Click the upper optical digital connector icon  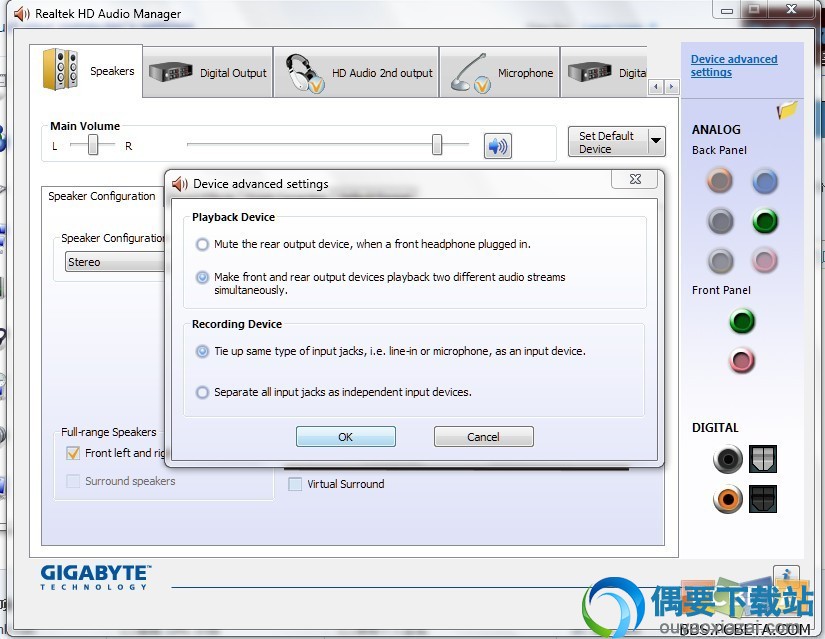(763, 459)
